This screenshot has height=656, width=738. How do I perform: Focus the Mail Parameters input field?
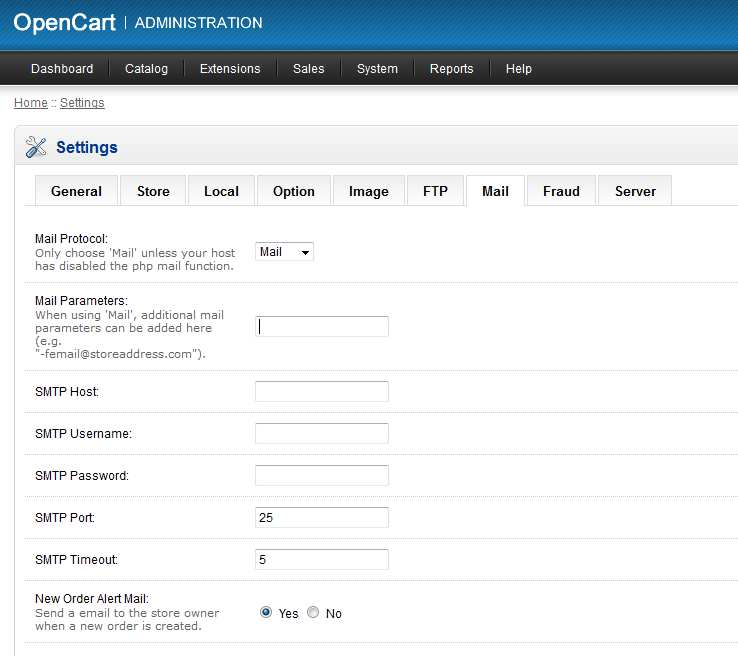(x=322, y=326)
